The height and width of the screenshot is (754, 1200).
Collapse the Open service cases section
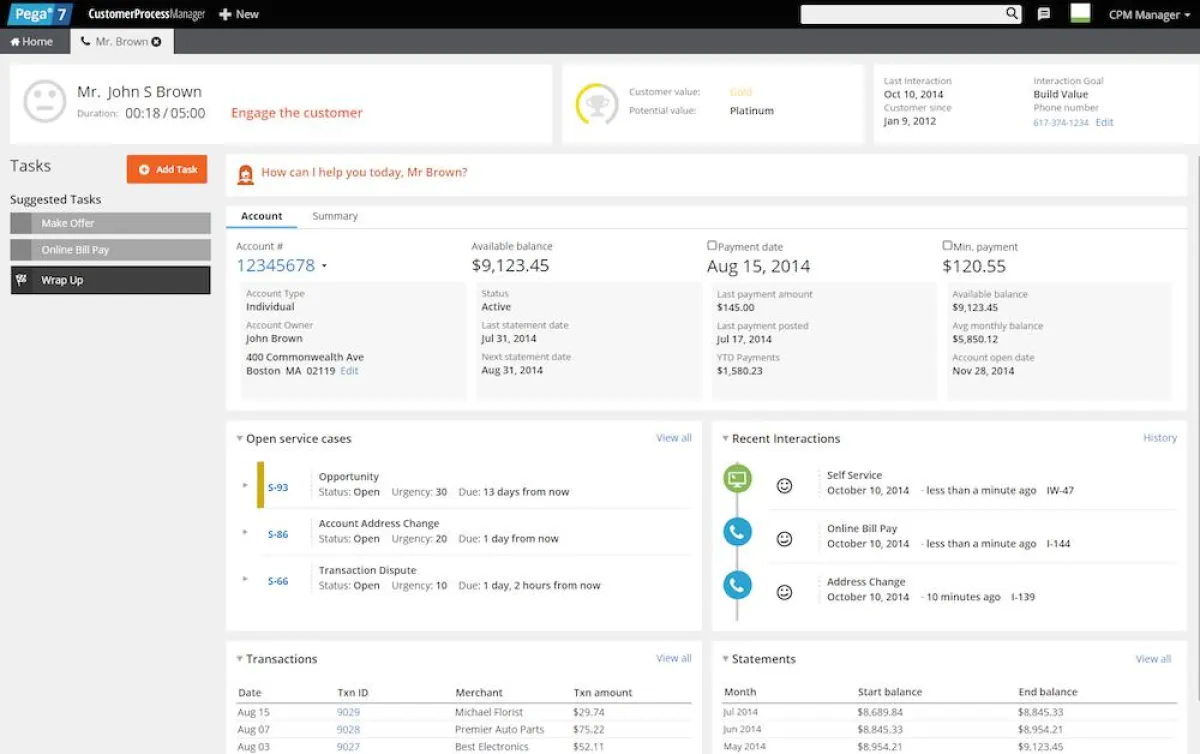pyautogui.click(x=239, y=438)
